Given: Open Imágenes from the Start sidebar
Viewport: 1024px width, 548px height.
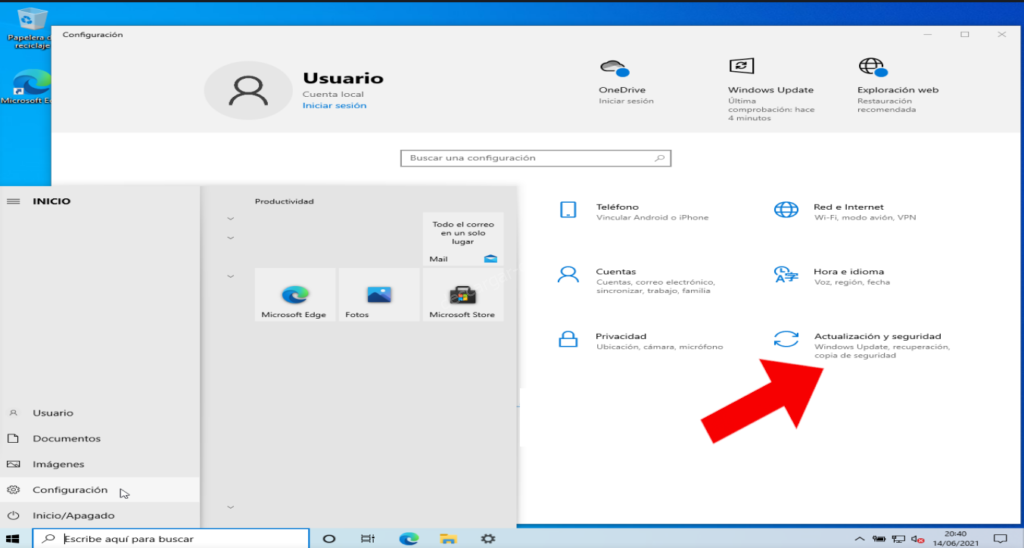Looking at the screenshot, I should point(100,464).
